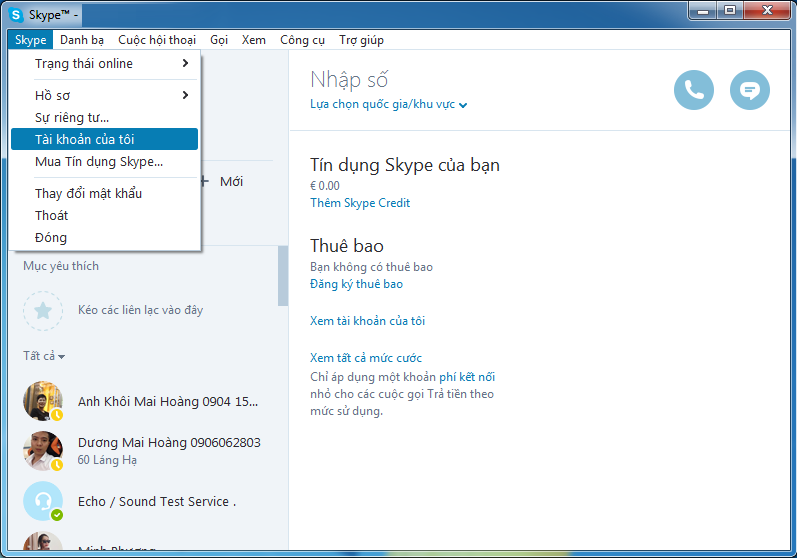Click the favorites star placeholder icon
The image size is (797, 558).
click(43, 310)
